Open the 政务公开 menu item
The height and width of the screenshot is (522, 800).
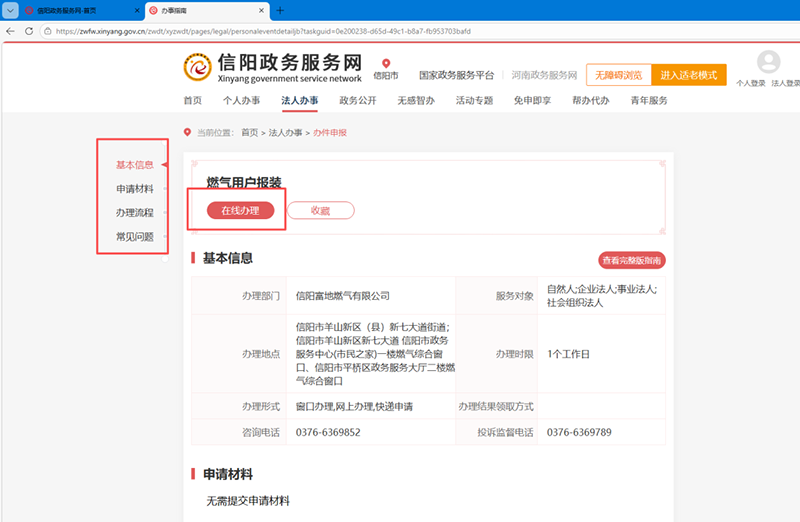point(358,101)
